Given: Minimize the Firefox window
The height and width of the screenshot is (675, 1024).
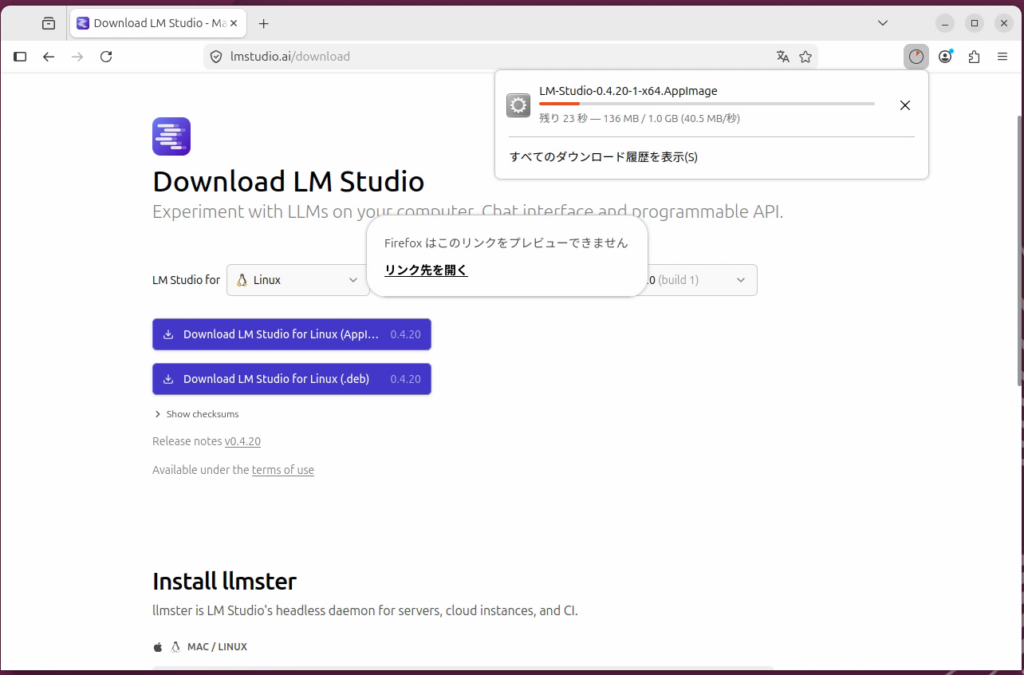Looking at the screenshot, I should click(x=945, y=24).
